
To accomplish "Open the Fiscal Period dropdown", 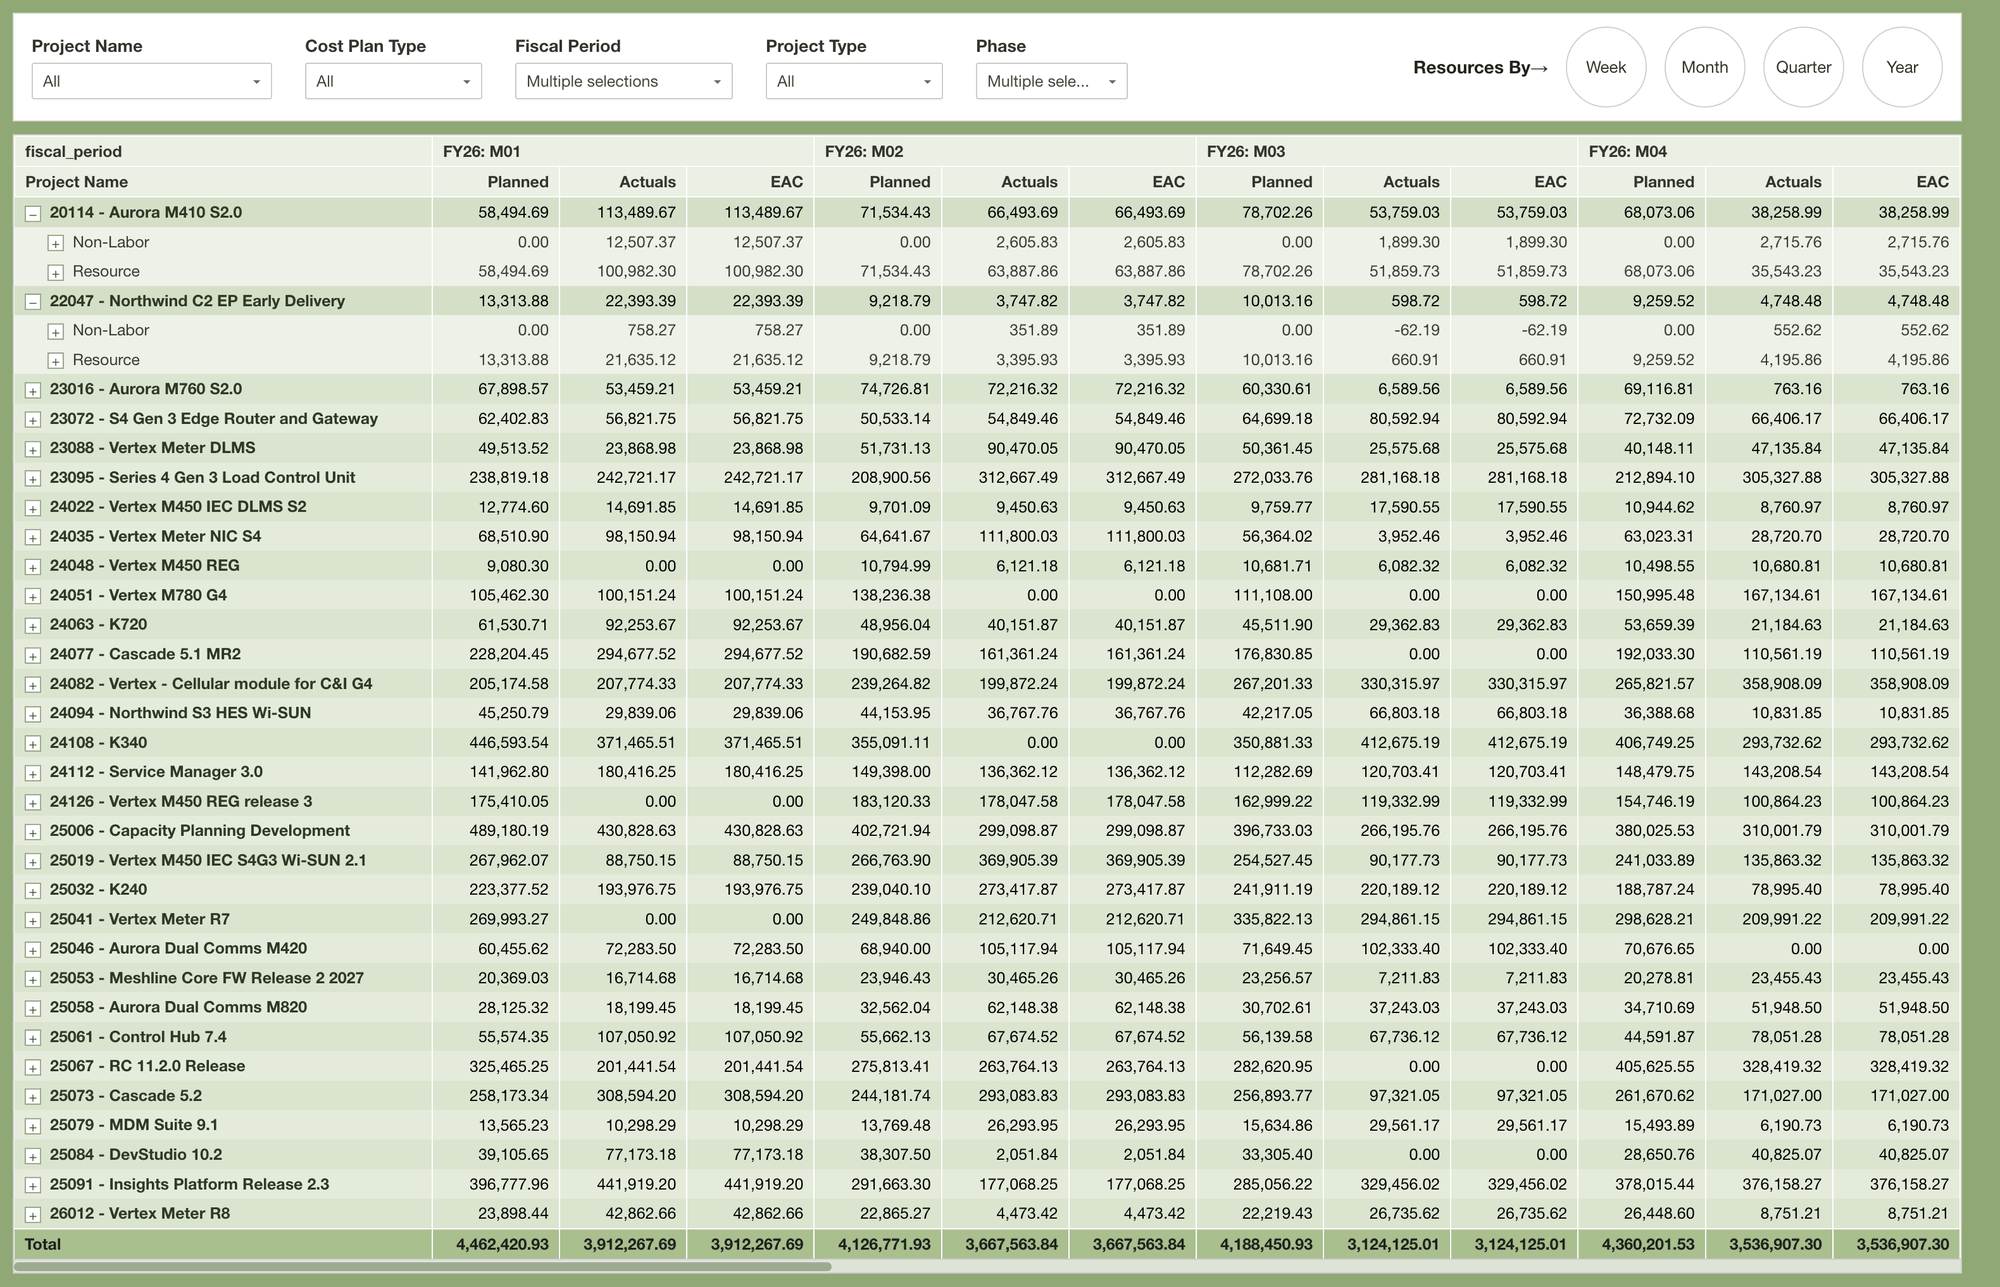I will point(623,81).
